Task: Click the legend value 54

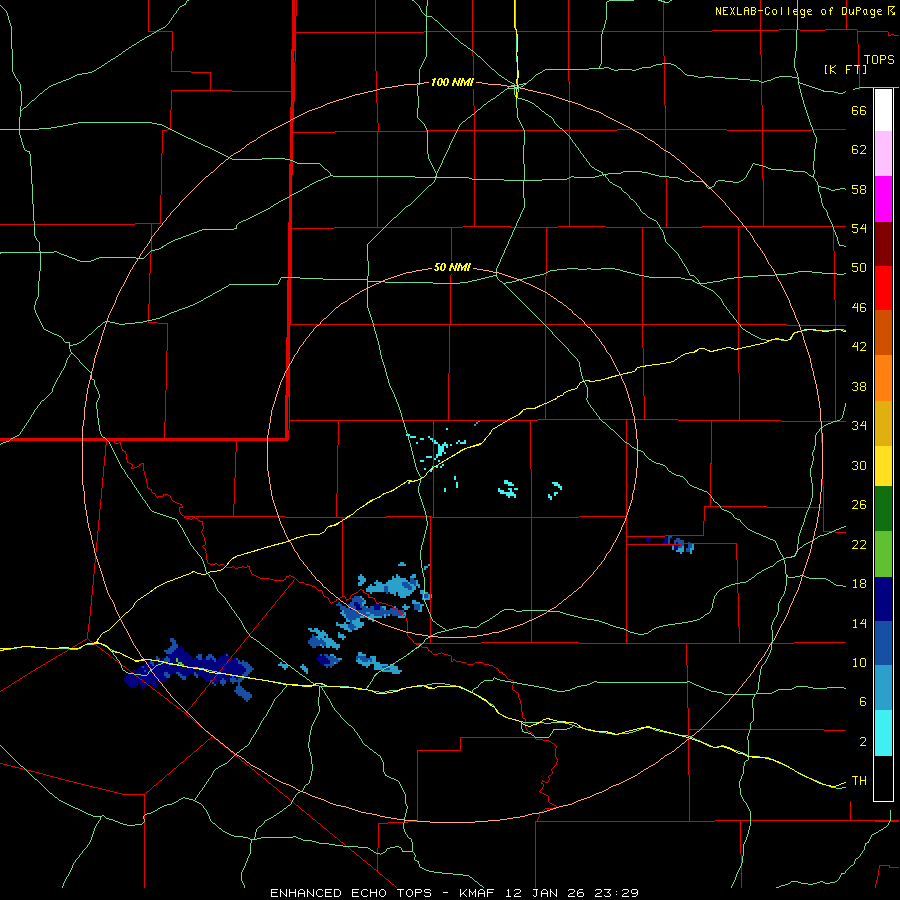Action: tap(859, 228)
